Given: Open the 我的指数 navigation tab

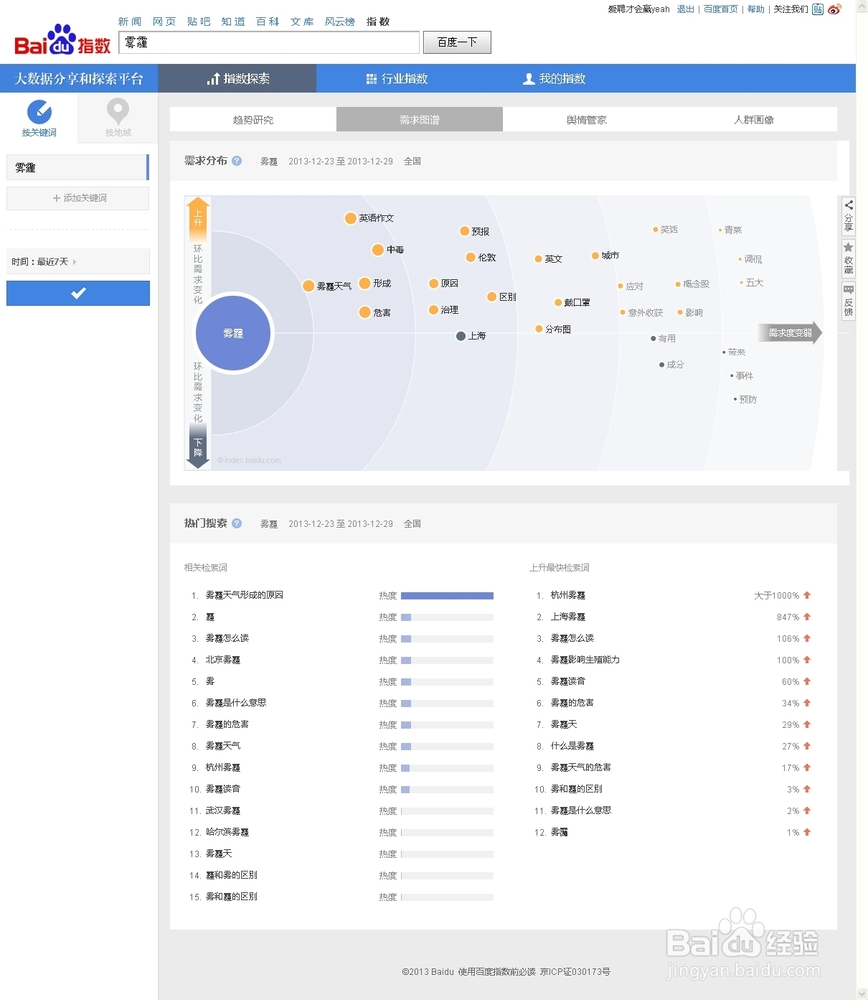Looking at the screenshot, I should [554, 78].
